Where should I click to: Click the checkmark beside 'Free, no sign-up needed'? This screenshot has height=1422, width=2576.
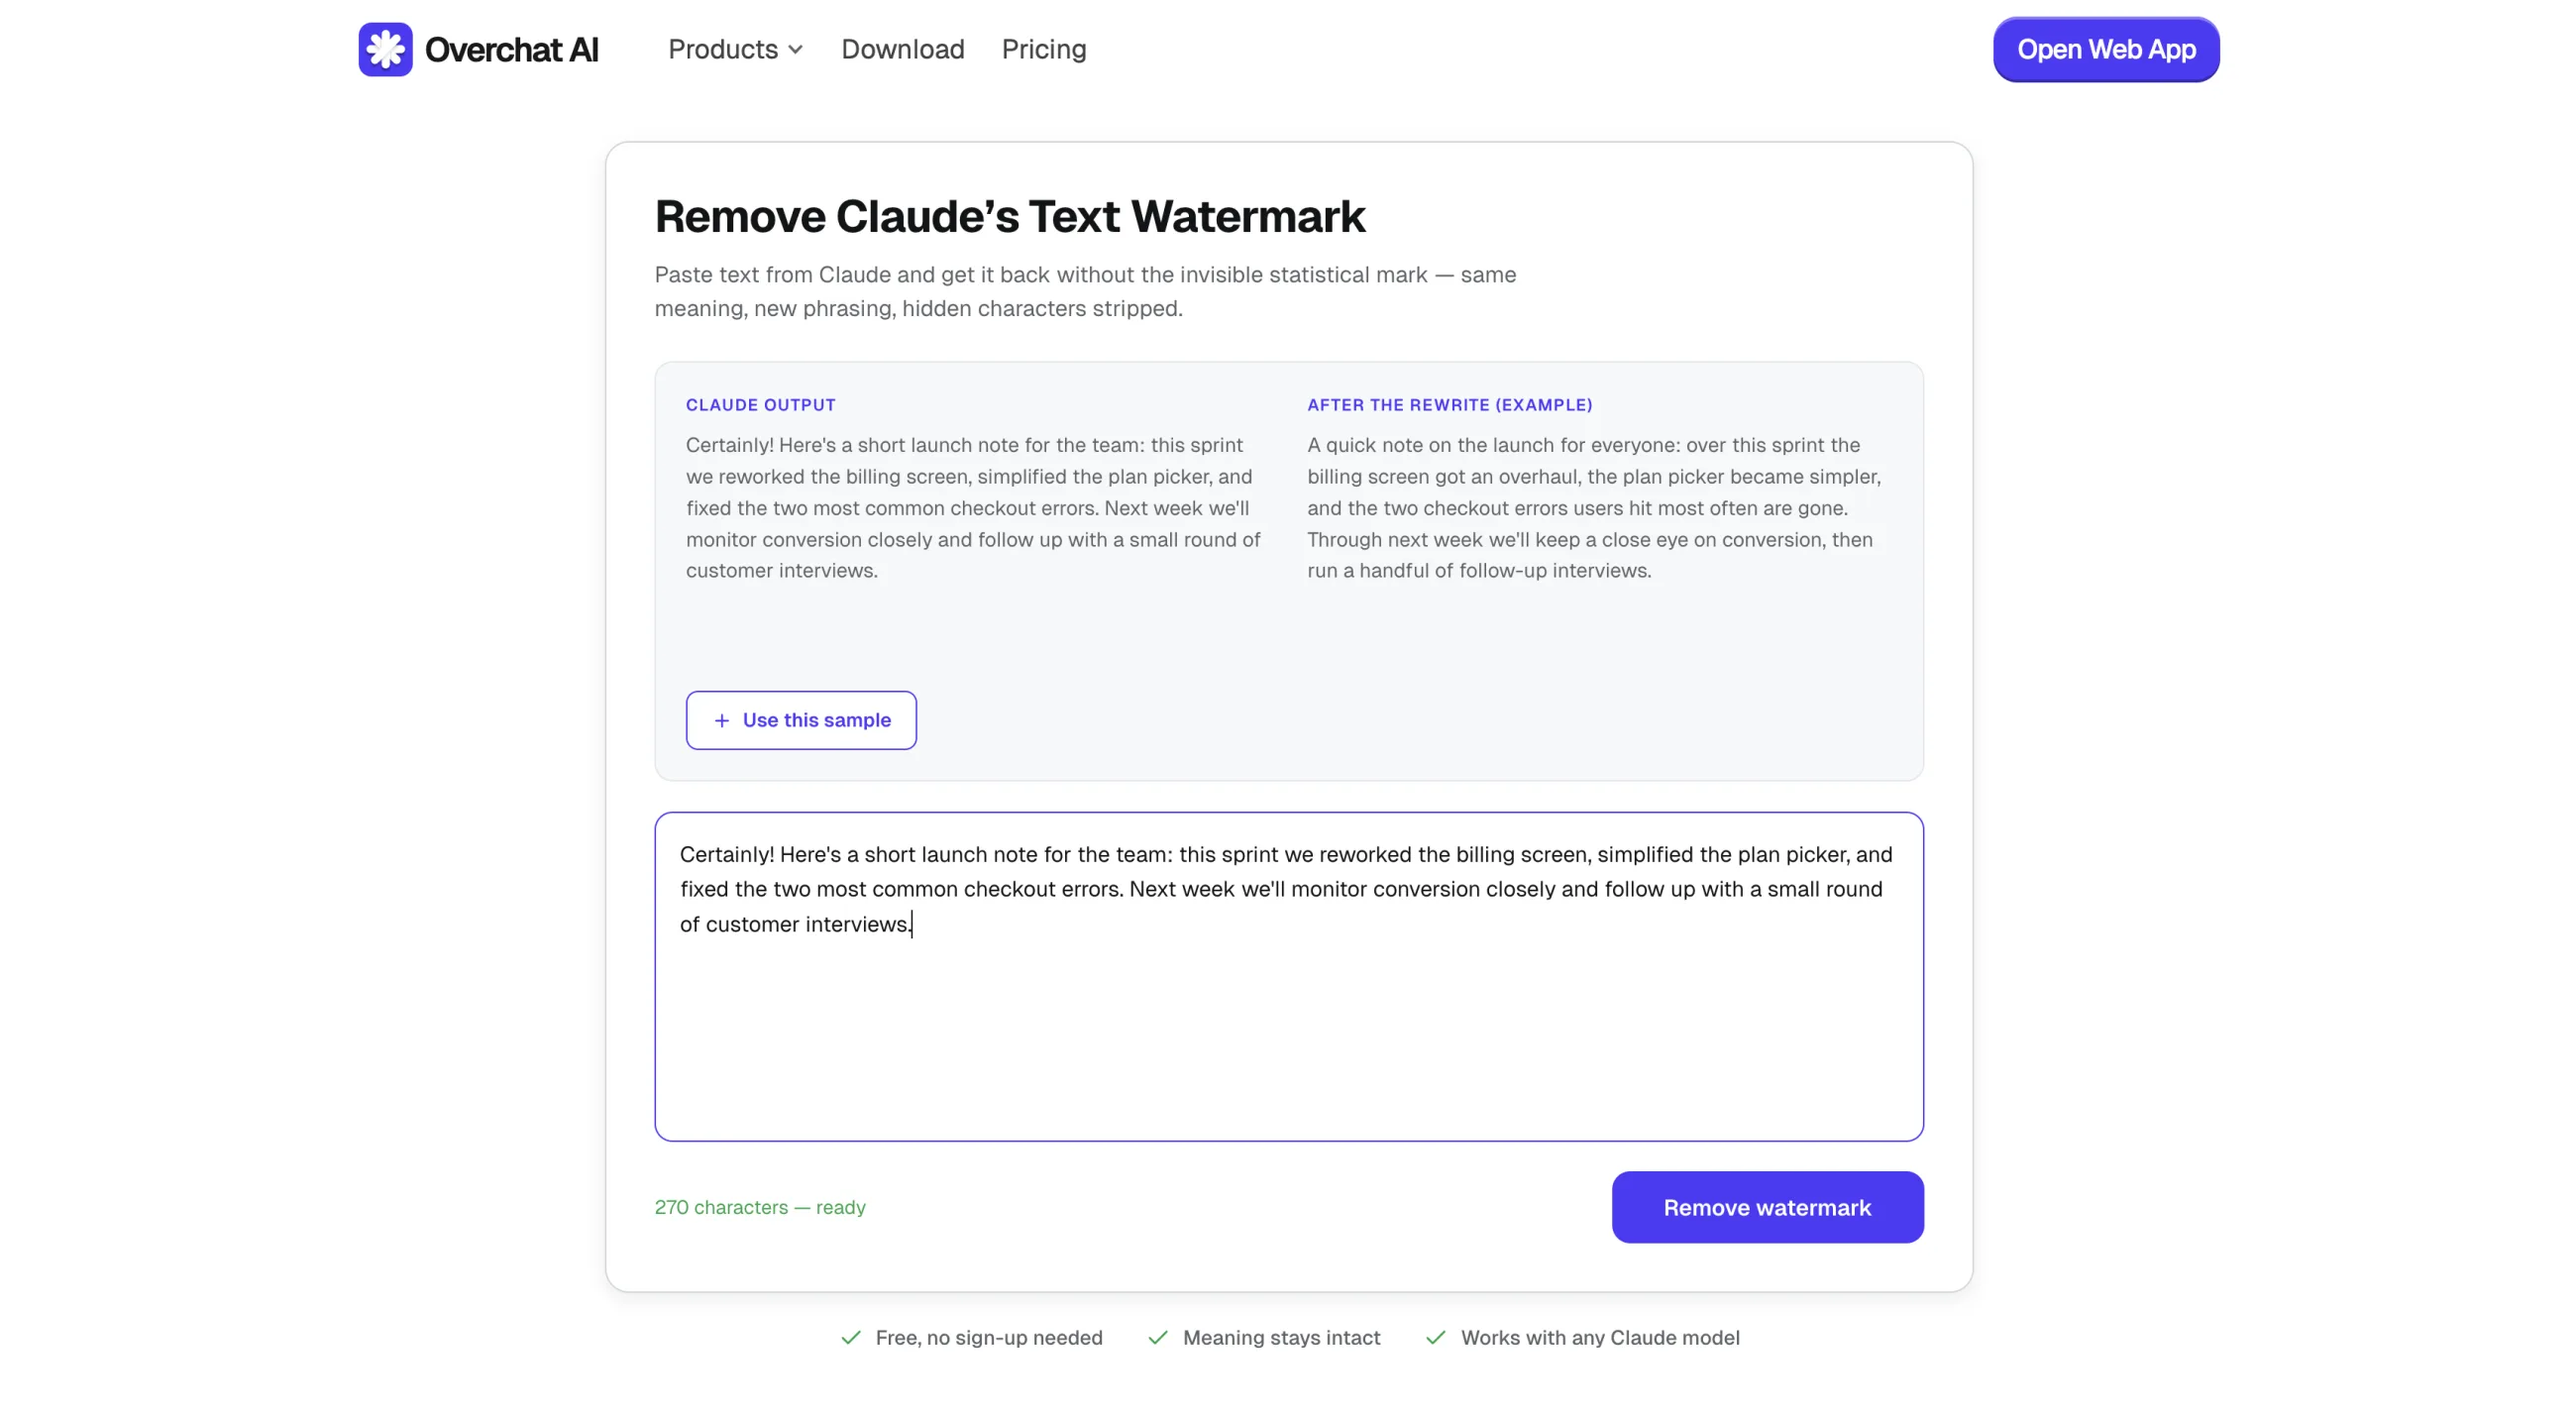850,1337
